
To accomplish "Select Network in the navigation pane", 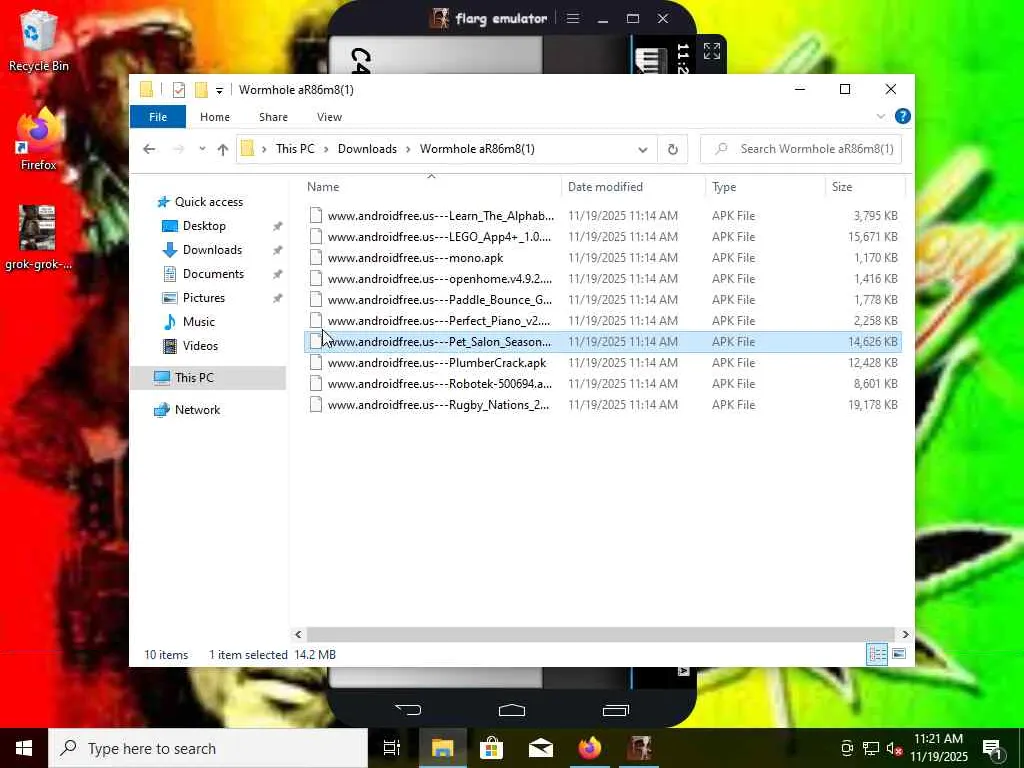I will pyautogui.click(x=197, y=409).
